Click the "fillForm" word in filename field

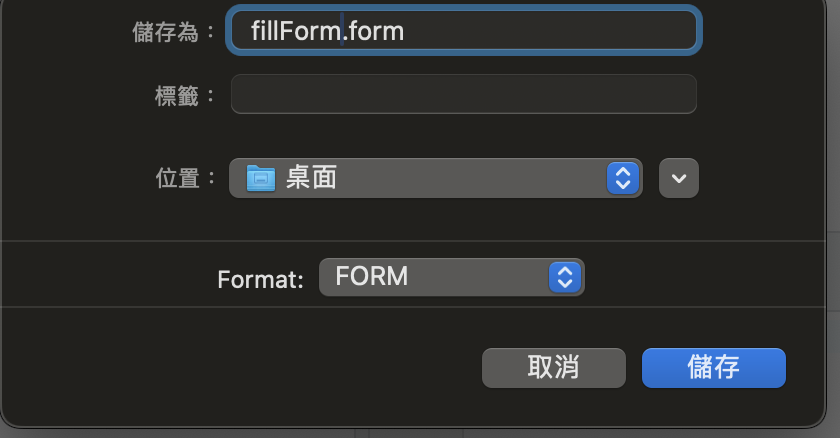tap(296, 31)
